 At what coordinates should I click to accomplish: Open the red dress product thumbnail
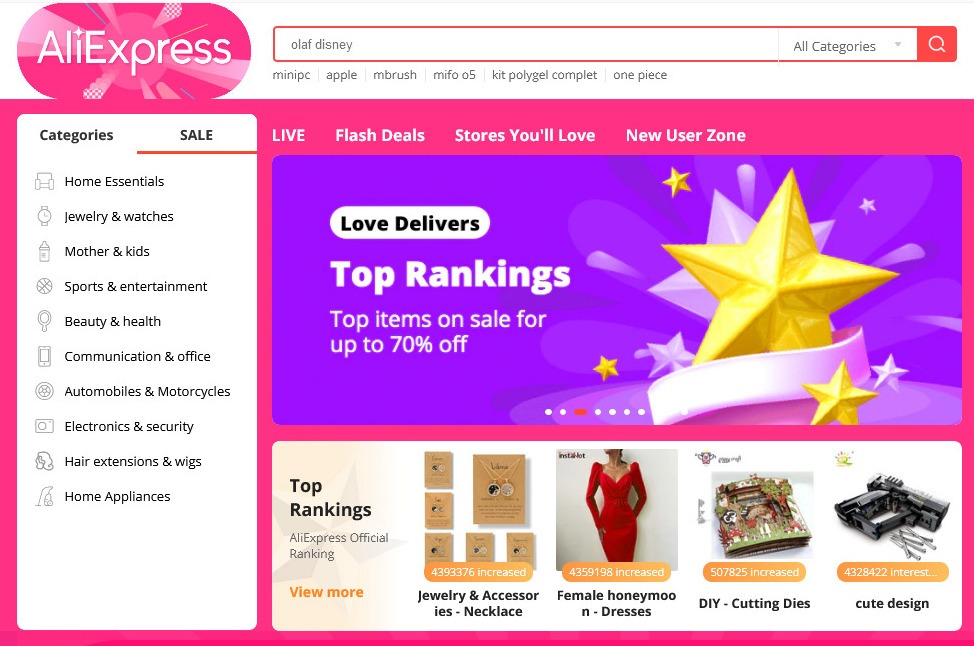(x=616, y=509)
